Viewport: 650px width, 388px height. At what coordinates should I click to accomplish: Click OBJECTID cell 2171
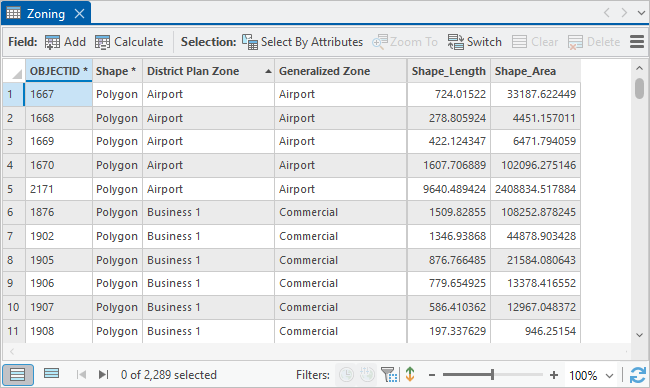pos(59,189)
